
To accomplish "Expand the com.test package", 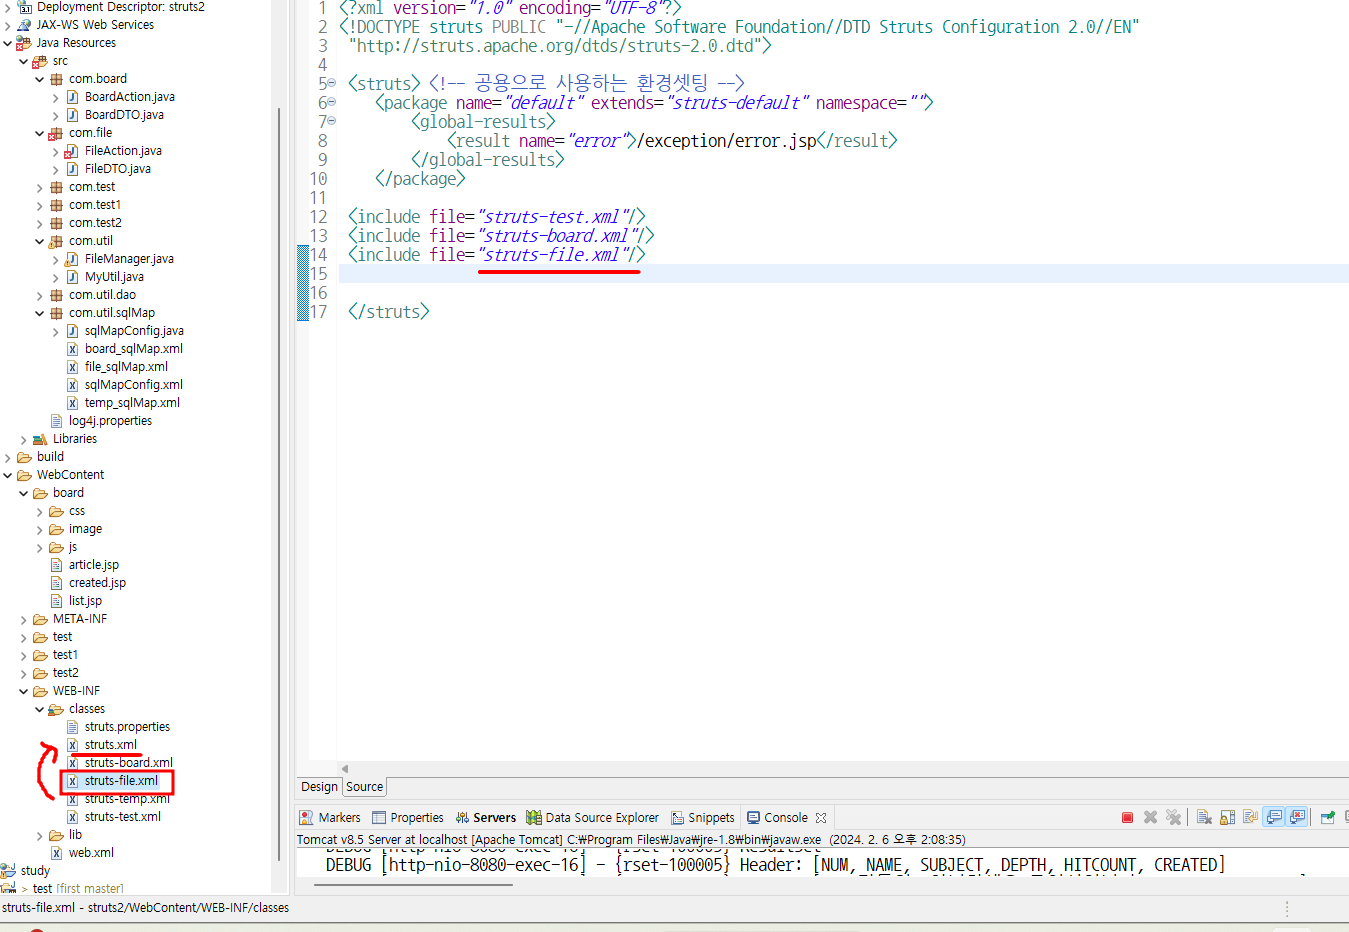I will pos(40,187).
